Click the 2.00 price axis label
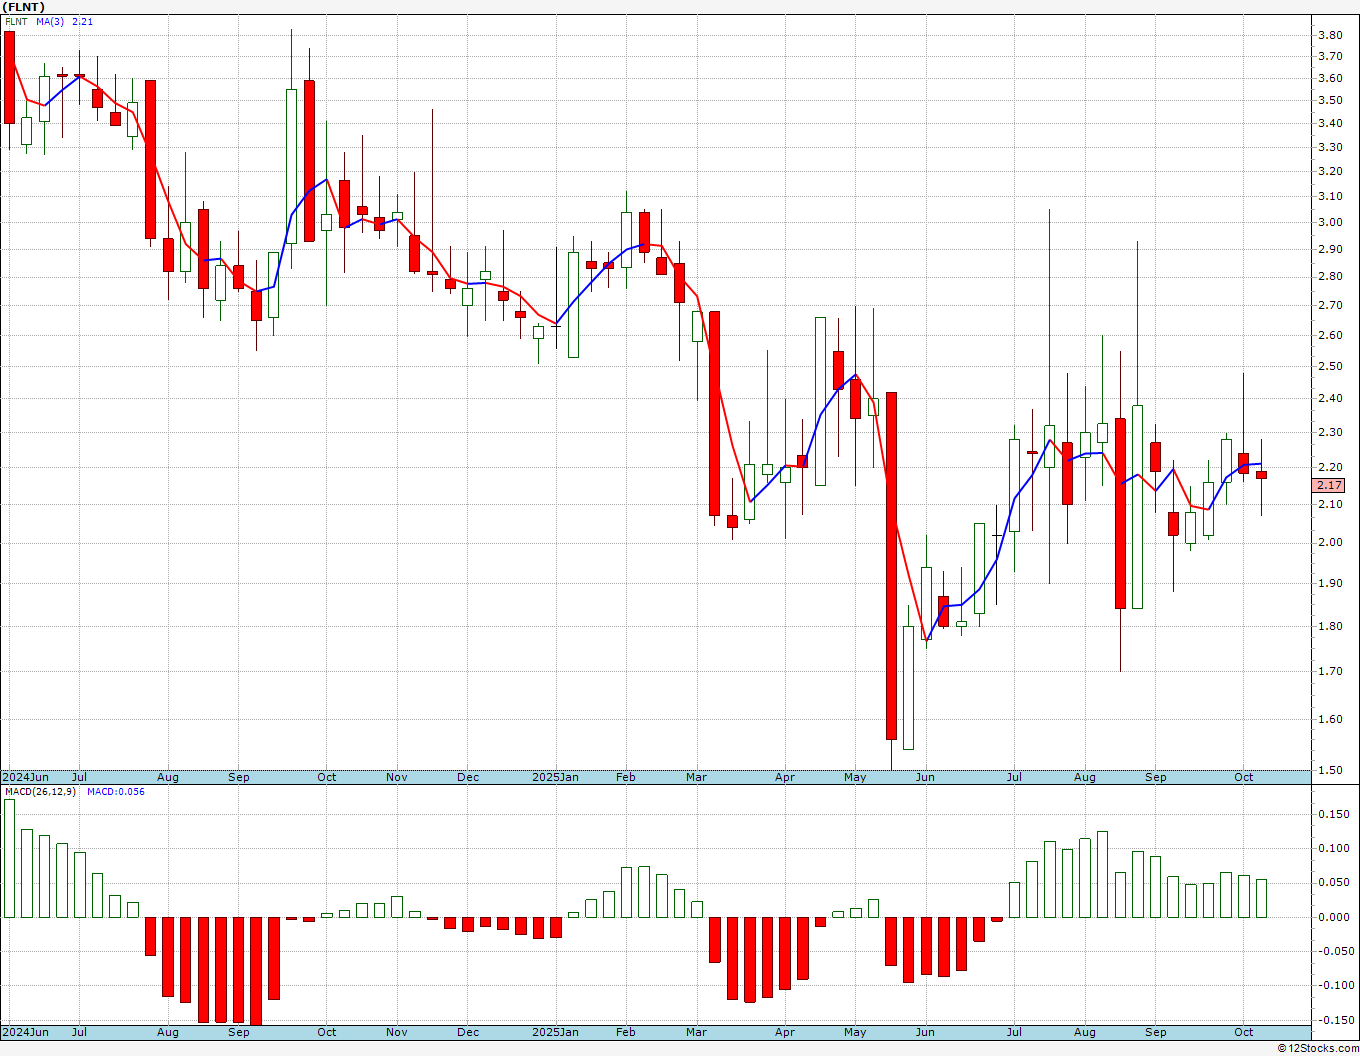This screenshot has width=1360, height=1056. [x=1330, y=543]
